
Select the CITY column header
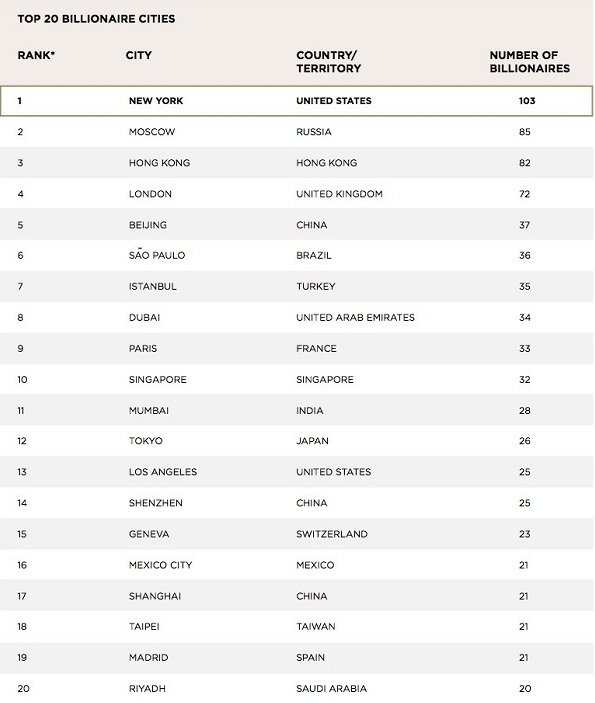coord(139,55)
